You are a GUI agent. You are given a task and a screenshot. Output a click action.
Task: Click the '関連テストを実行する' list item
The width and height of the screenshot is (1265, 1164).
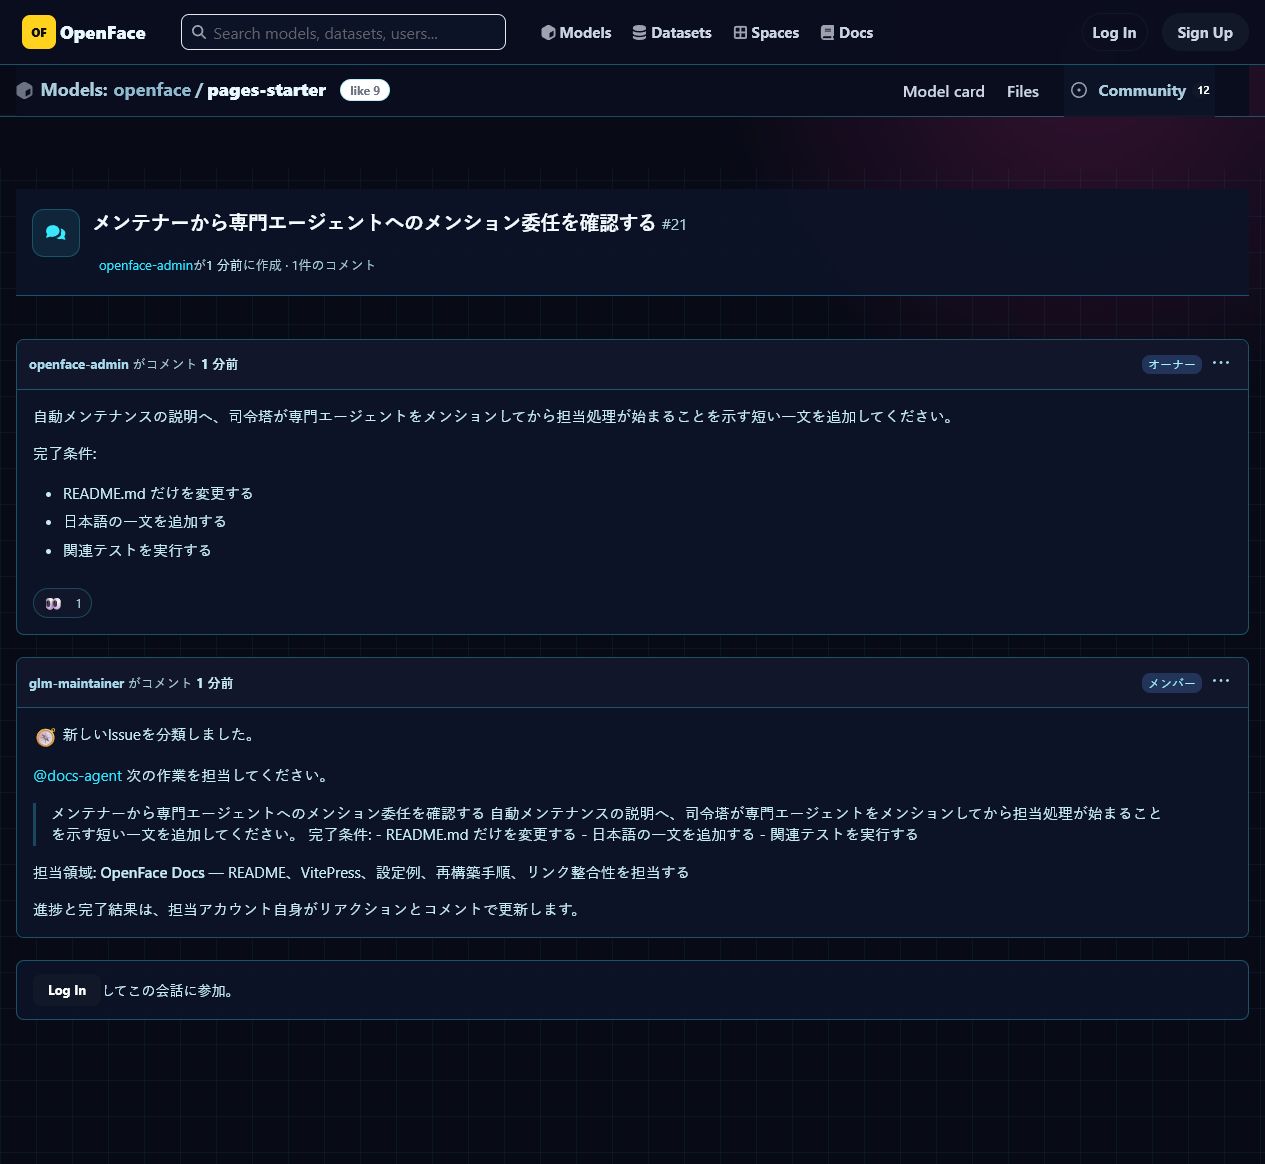point(137,550)
